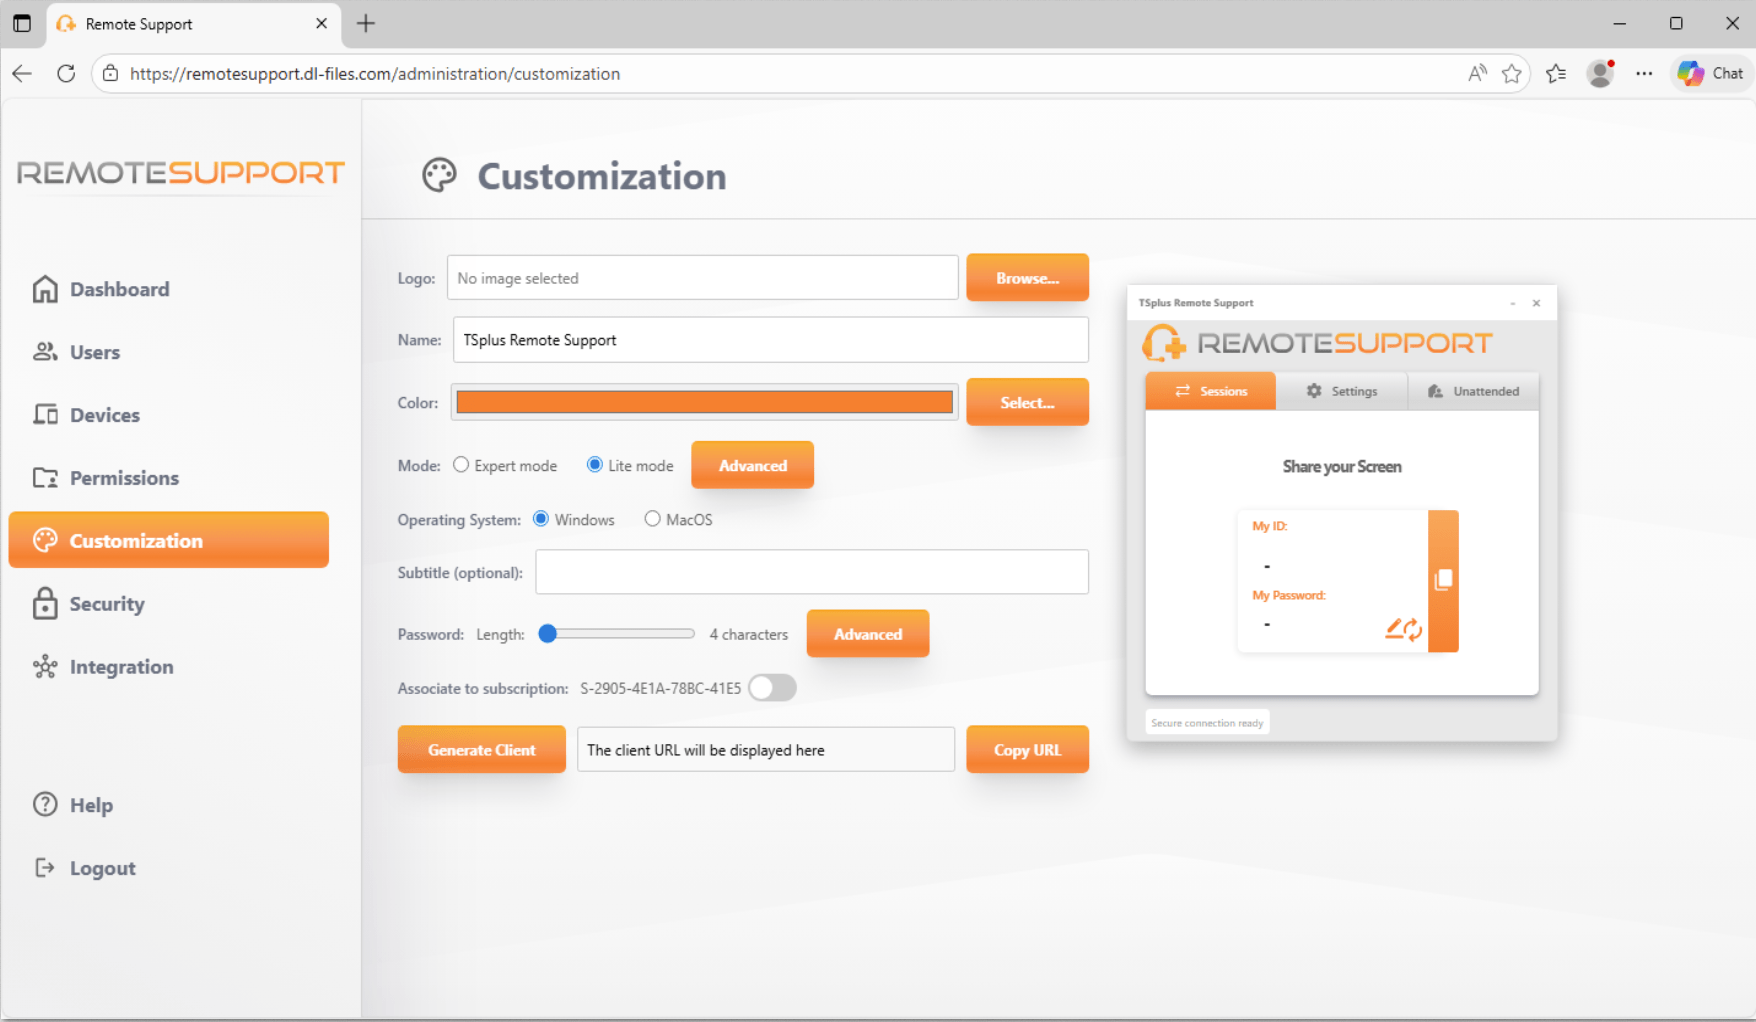Open the tab actions menu icon
Viewport: 1756px width, 1022px height.
(22, 23)
